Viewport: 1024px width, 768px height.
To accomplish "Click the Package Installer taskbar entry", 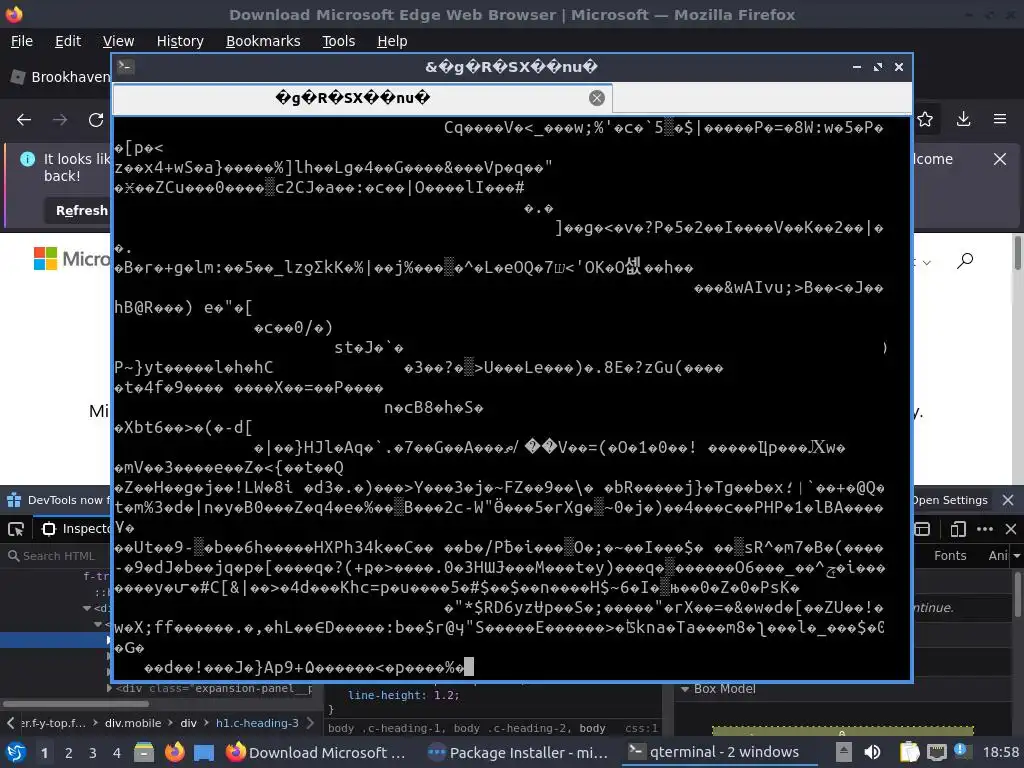I will (x=518, y=752).
